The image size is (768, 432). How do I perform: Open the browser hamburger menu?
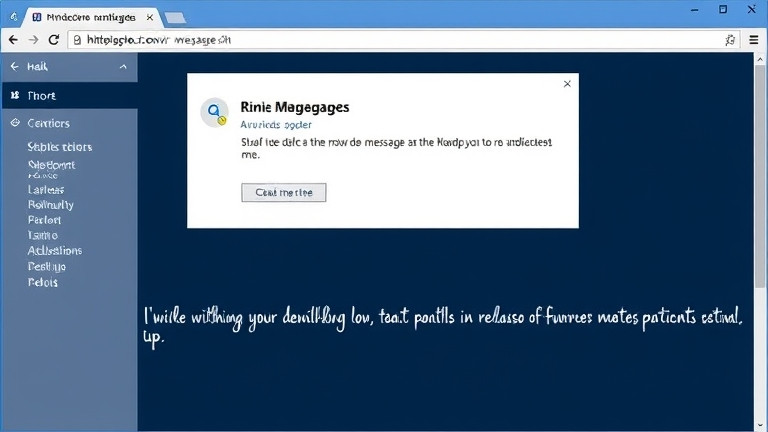pyautogui.click(x=754, y=40)
